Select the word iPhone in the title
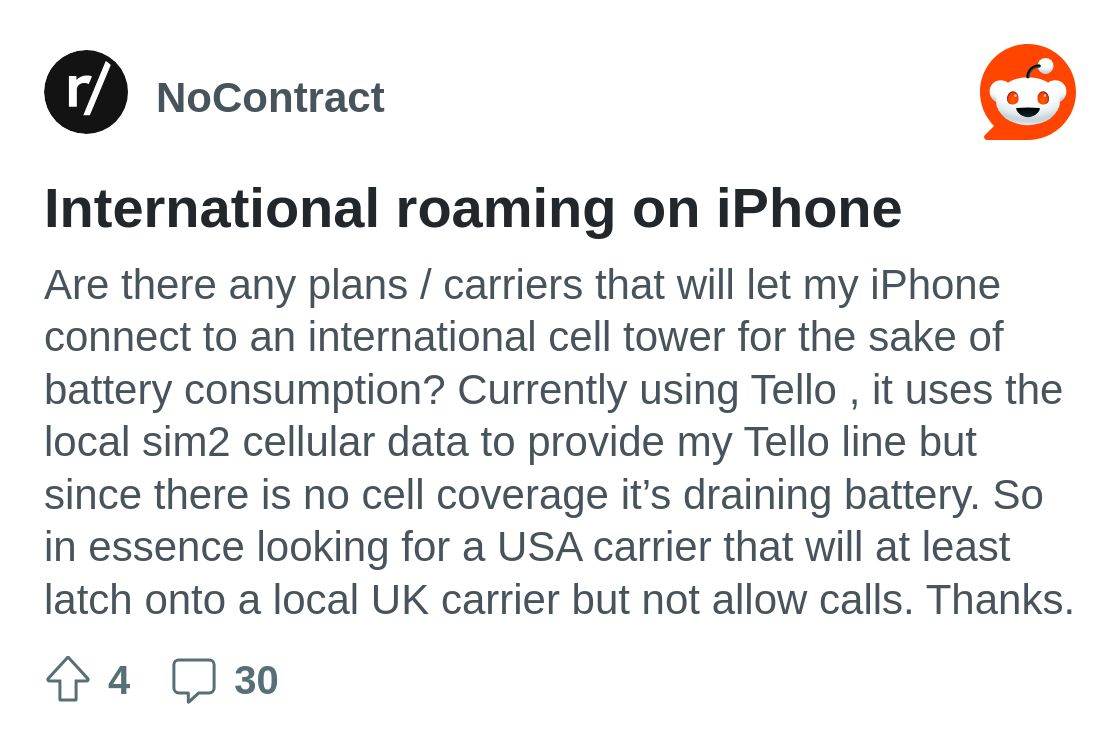The height and width of the screenshot is (754, 1120). 809,208
